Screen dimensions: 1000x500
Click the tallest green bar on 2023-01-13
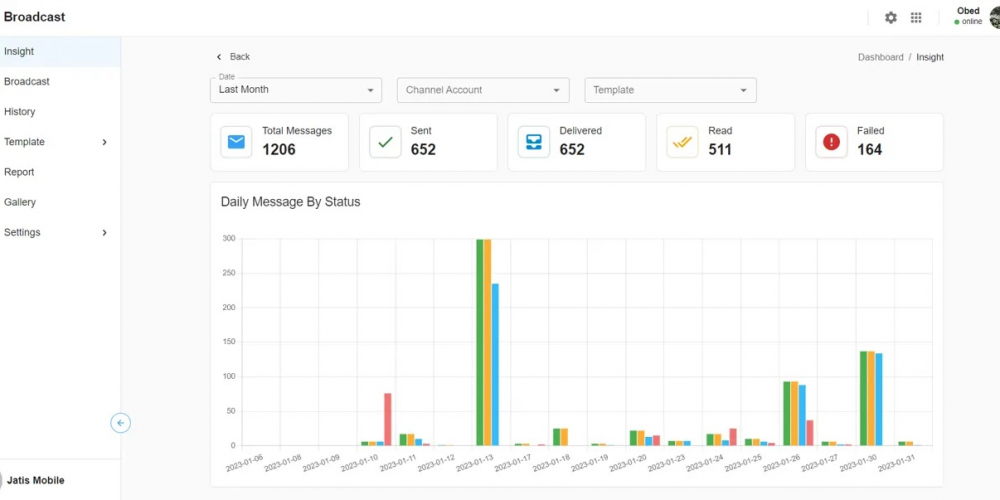point(480,342)
